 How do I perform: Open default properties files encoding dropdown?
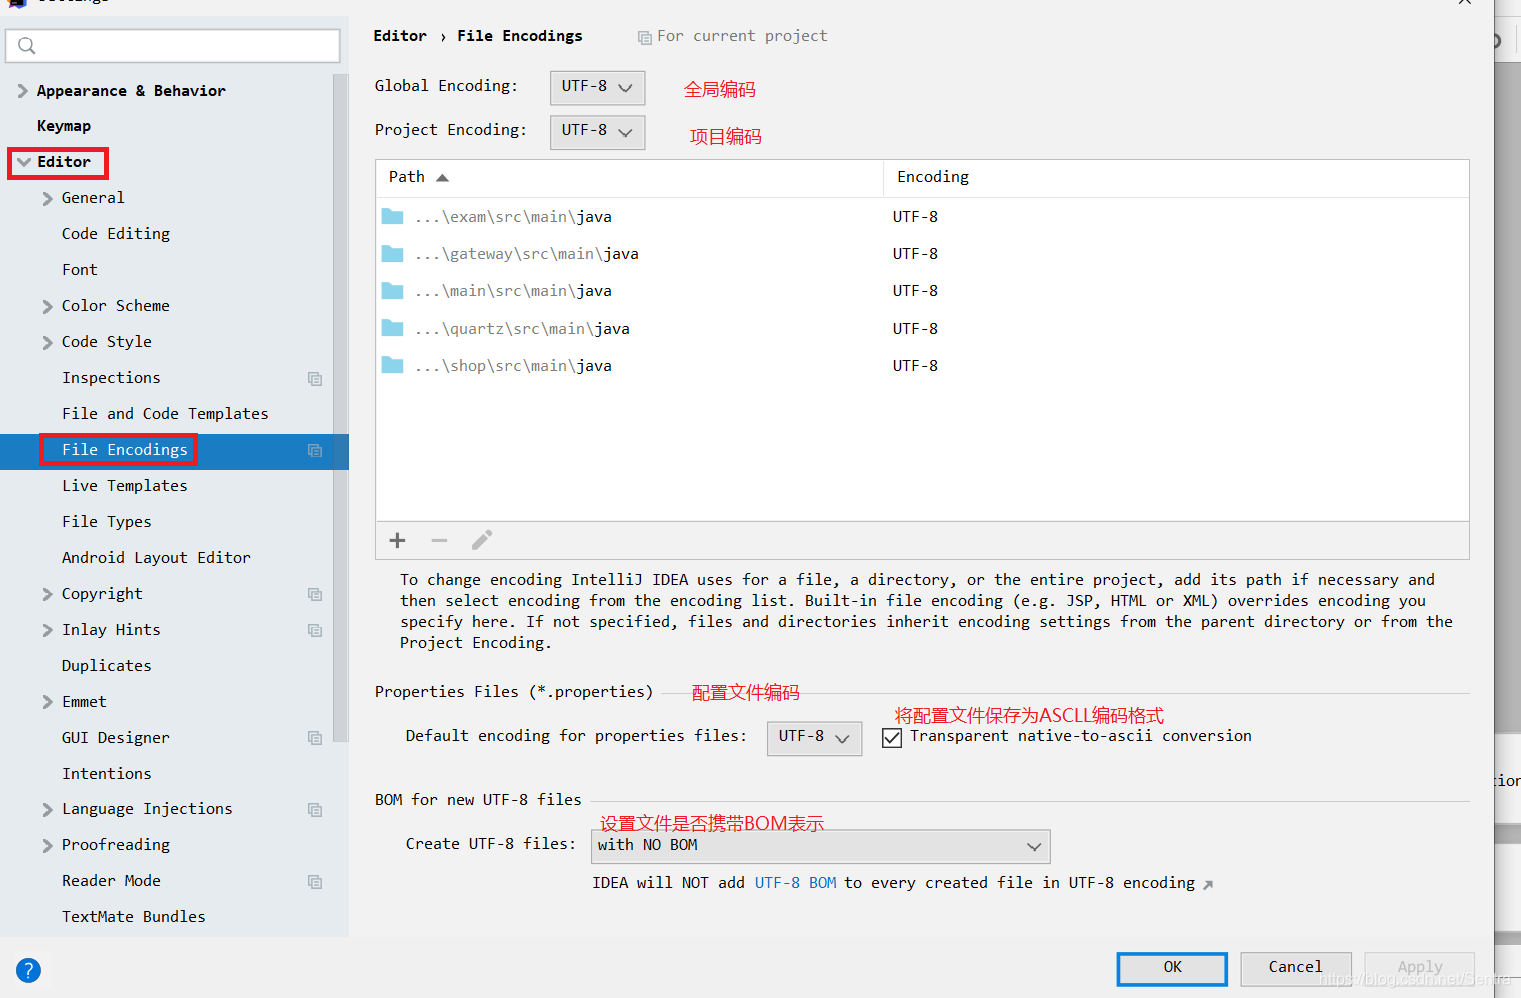pyautogui.click(x=814, y=737)
